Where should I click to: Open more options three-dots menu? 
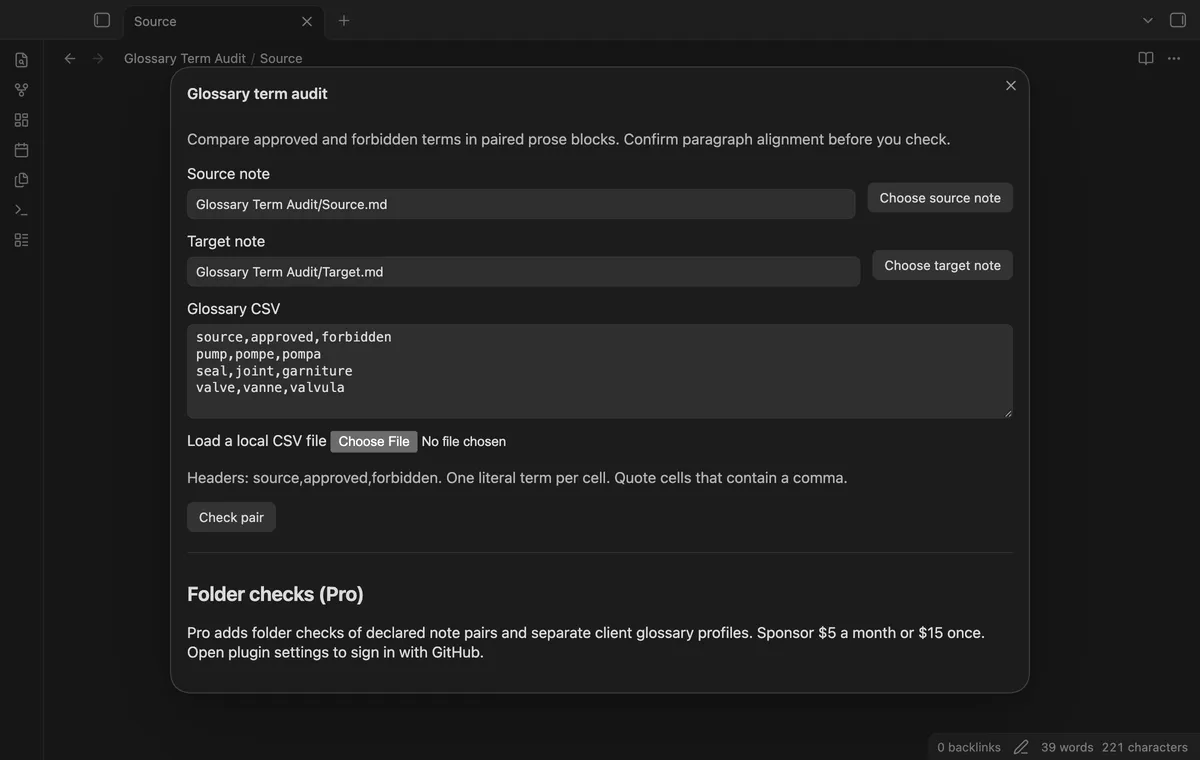point(1175,58)
